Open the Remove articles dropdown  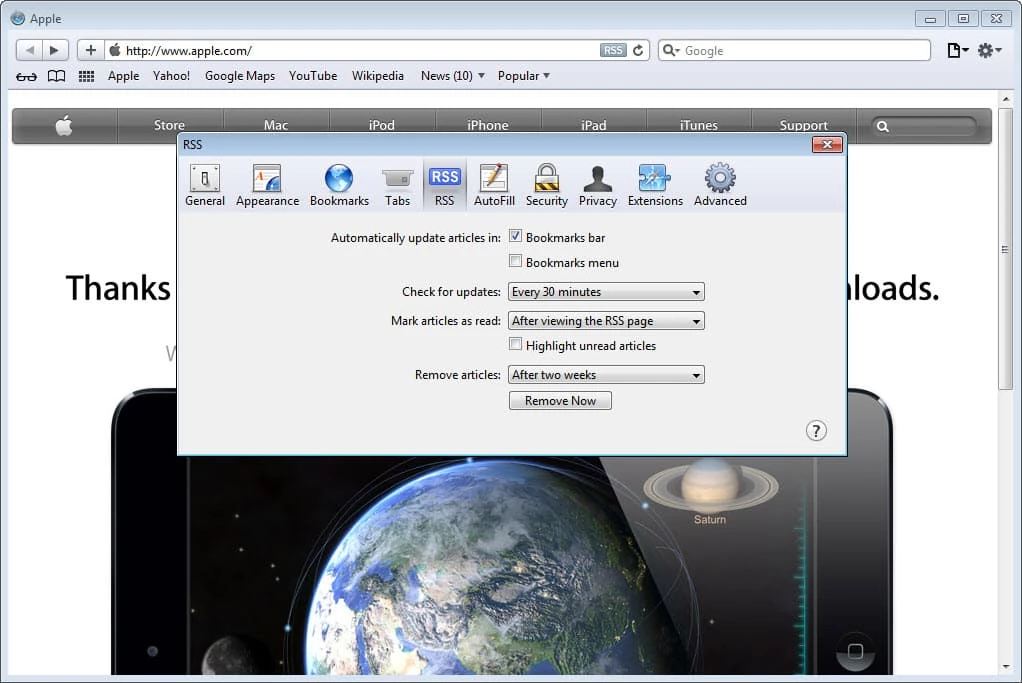click(606, 375)
